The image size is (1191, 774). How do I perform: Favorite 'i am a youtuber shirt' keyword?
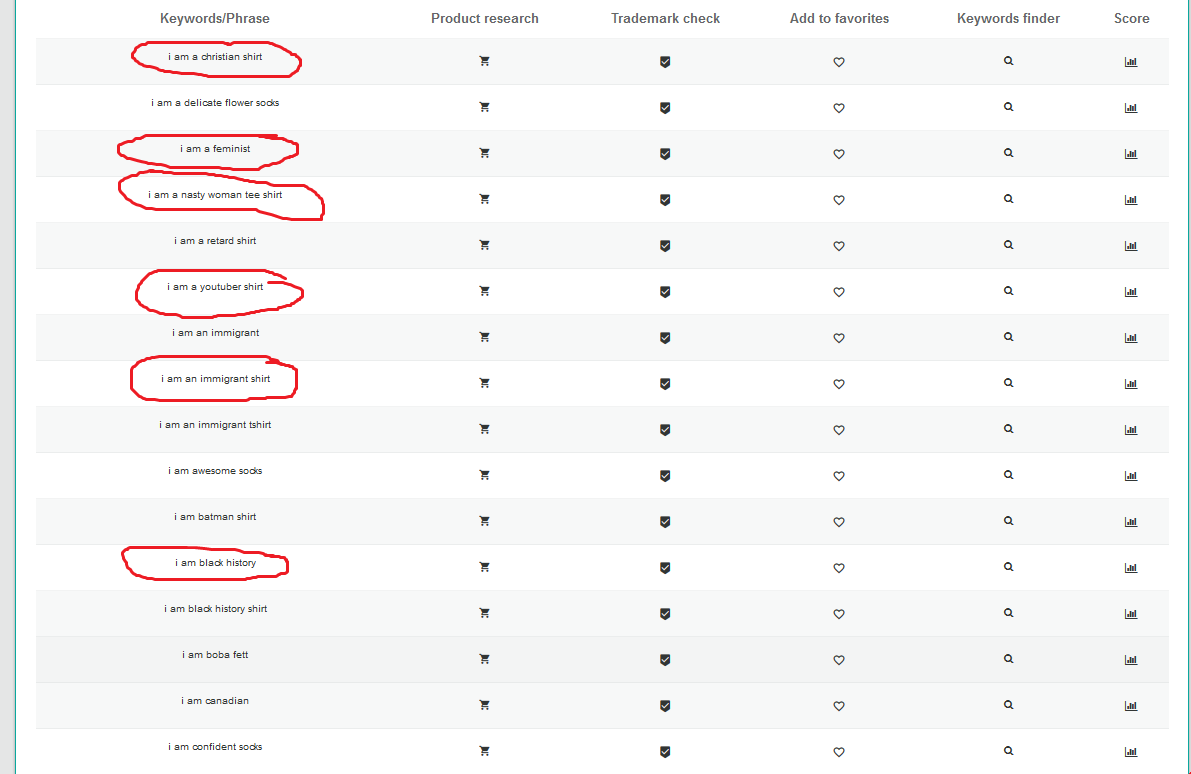[x=839, y=292]
